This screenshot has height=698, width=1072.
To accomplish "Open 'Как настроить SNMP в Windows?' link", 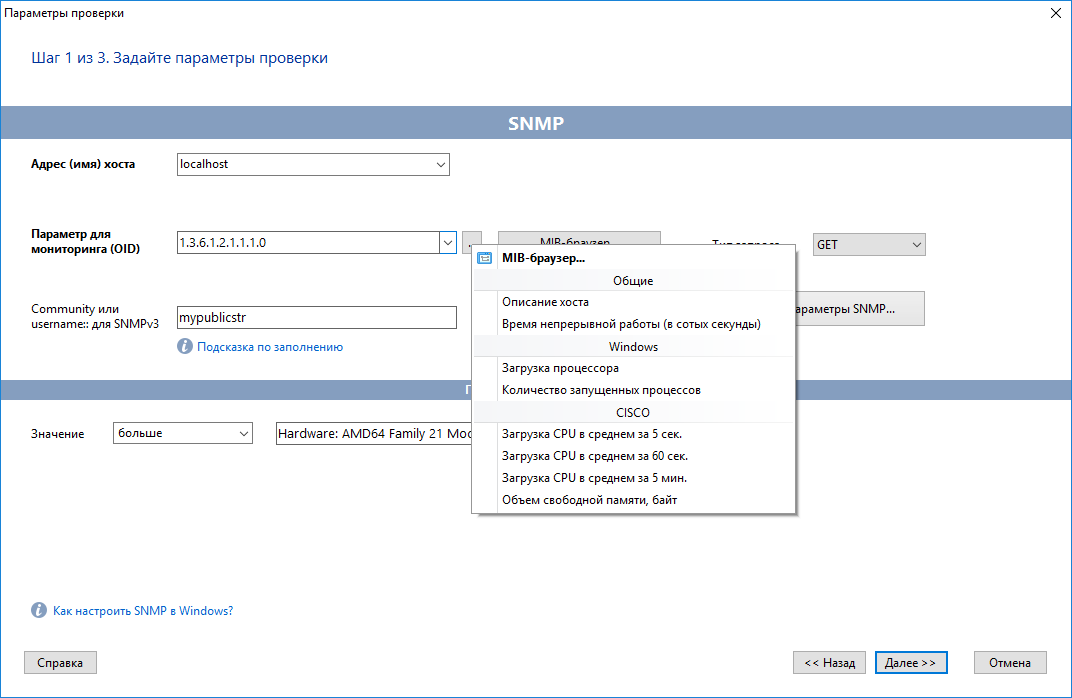I will (143, 610).
